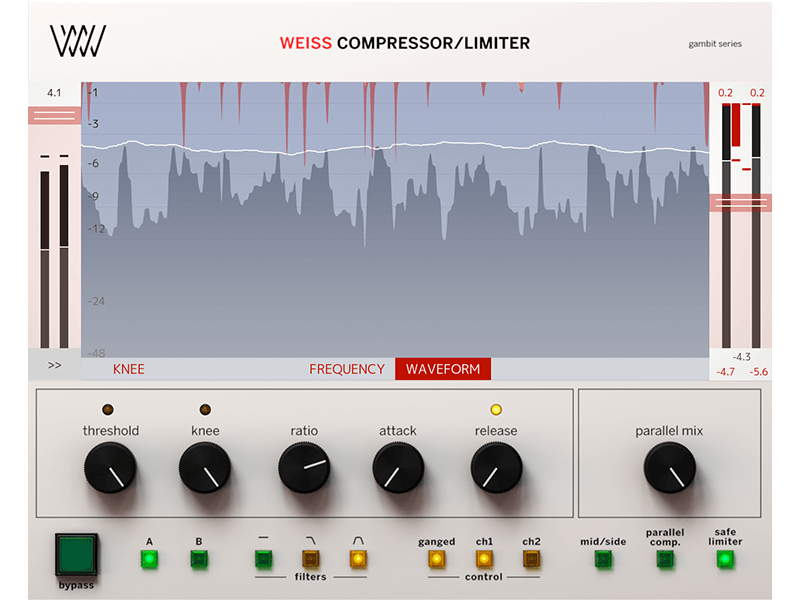Toggle mid/side mode button
Screen dimensions: 800x600
pyautogui.click(x=603, y=559)
